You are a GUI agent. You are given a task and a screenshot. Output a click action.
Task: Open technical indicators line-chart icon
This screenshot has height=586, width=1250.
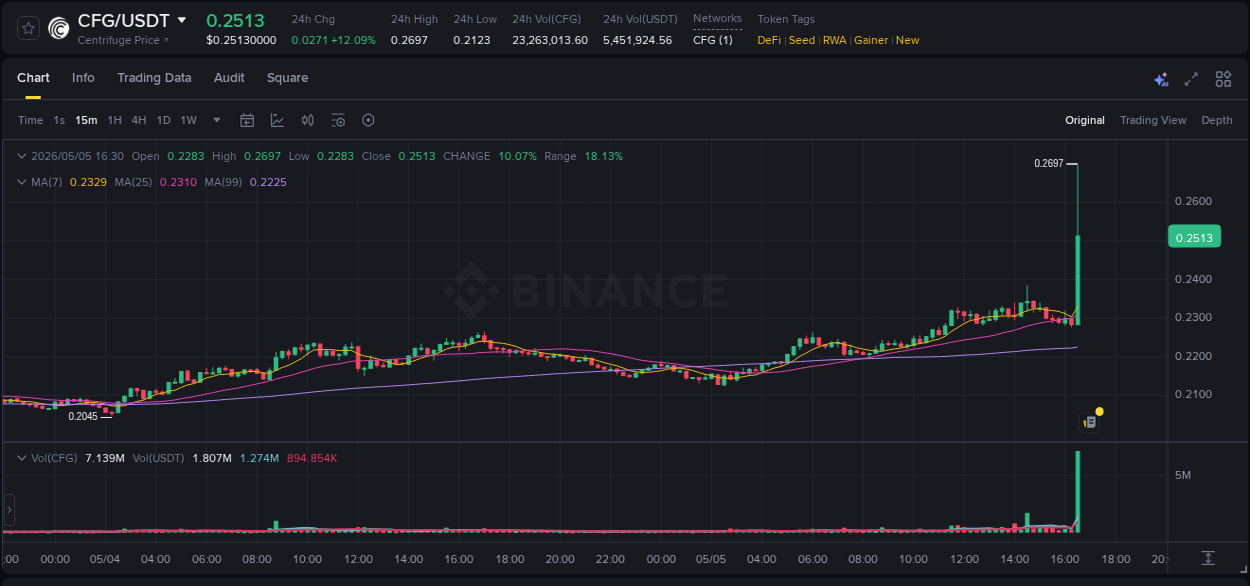tap(277, 120)
